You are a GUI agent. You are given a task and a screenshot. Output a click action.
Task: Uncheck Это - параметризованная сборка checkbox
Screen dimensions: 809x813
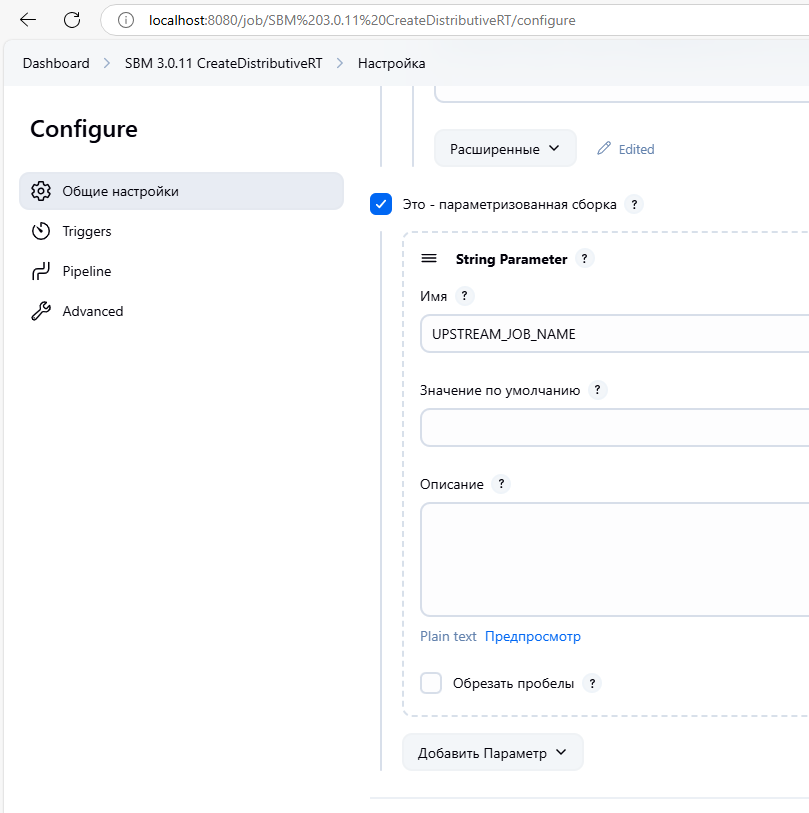381,204
